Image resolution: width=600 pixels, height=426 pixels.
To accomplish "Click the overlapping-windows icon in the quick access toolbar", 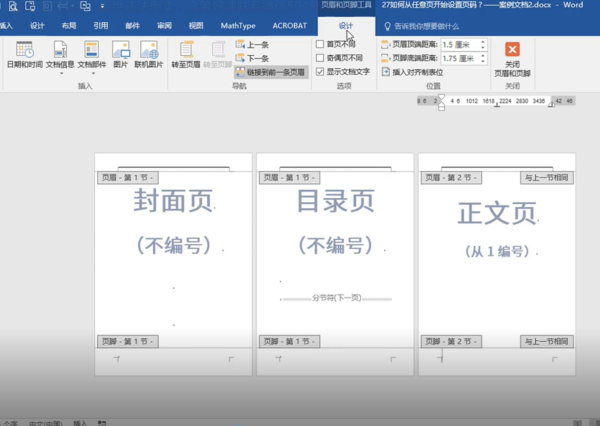I will coord(85,6).
